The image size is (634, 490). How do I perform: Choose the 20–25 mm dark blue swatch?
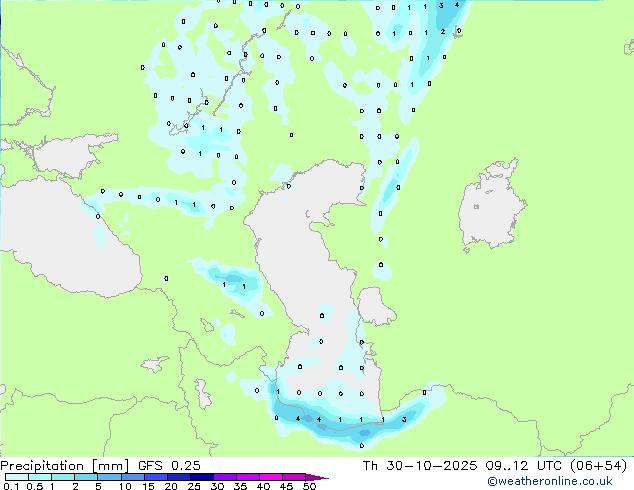179,477
